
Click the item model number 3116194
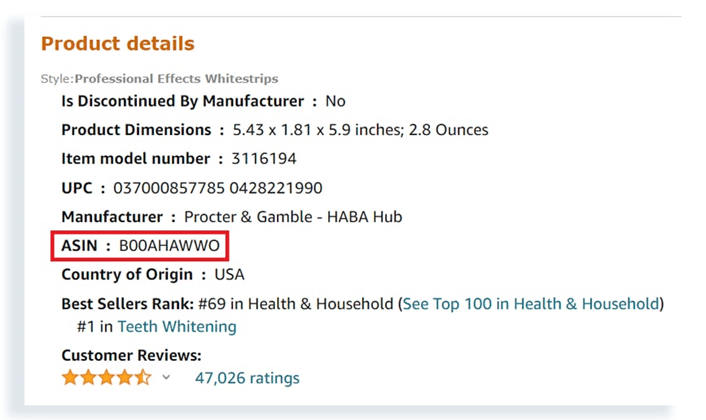click(x=264, y=159)
